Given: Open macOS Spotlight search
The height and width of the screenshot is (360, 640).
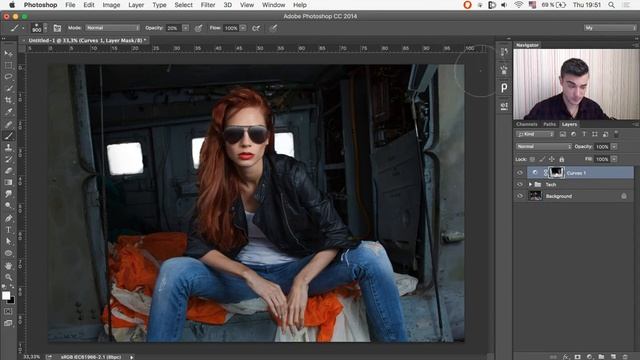Looking at the screenshot, I should pyautogui.click(x=611, y=5).
